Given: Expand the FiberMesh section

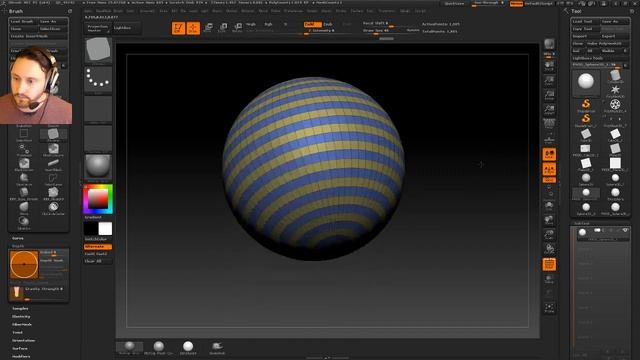Looking at the screenshot, I should (x=22, y=324).
